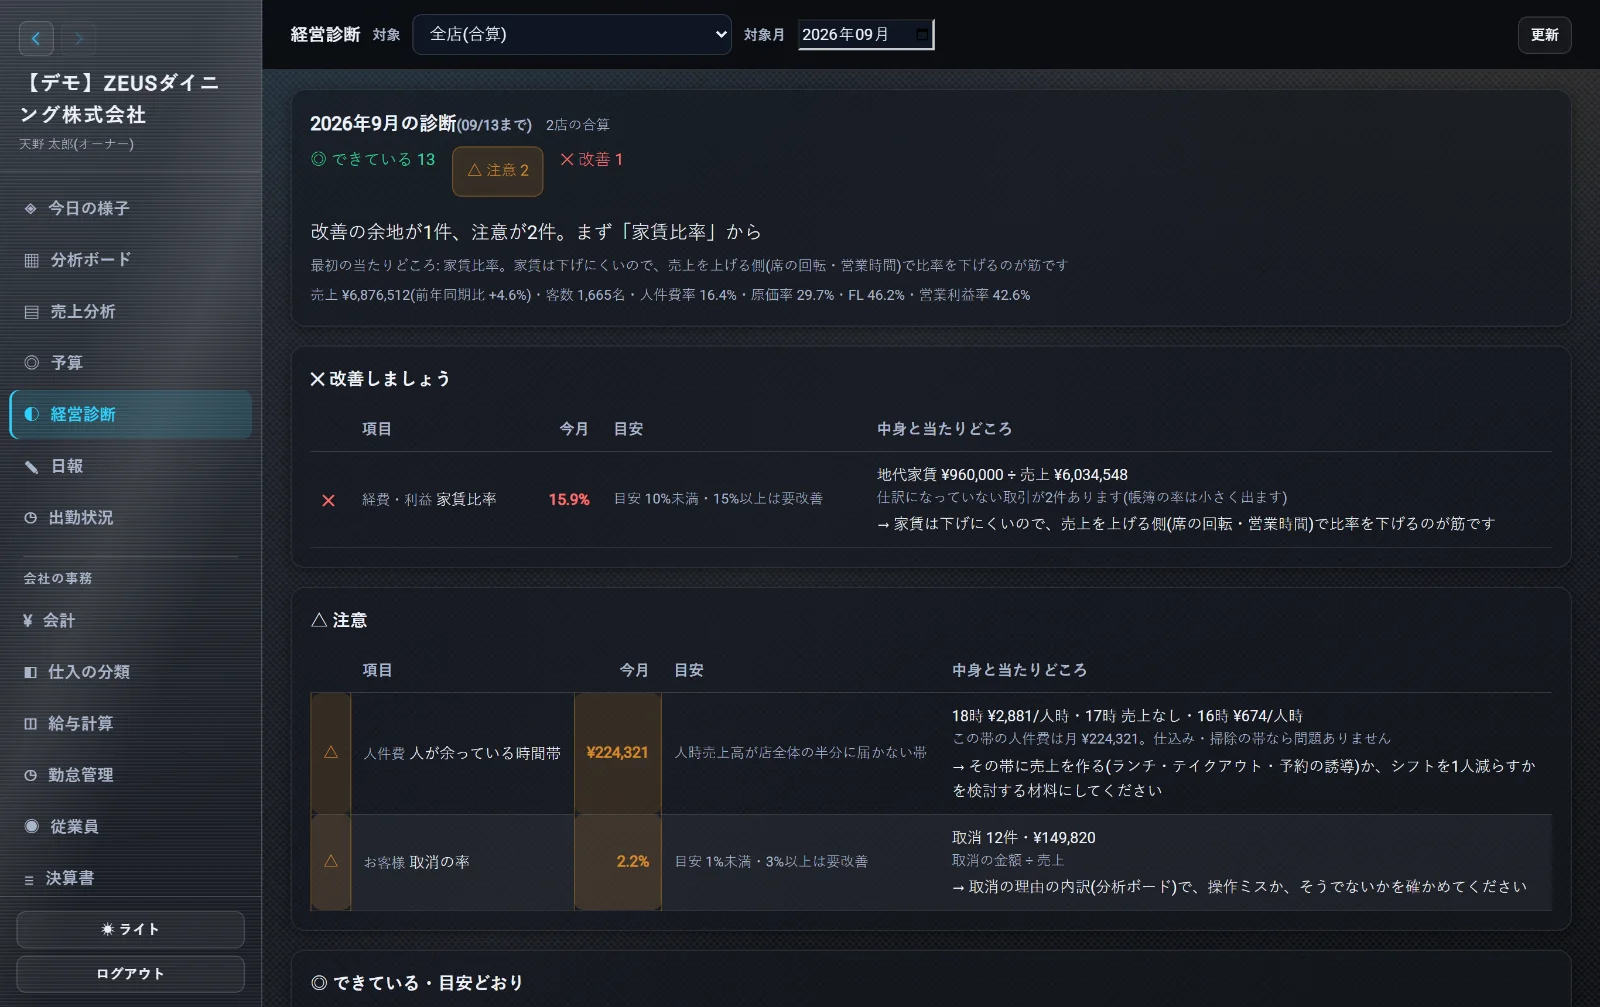Click the ログアウト button

point(131,974)
